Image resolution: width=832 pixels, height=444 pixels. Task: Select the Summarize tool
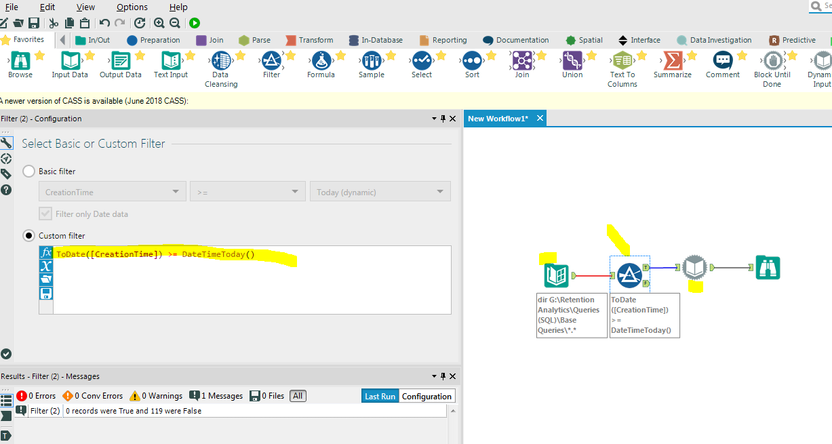click(x=672, y=65)
